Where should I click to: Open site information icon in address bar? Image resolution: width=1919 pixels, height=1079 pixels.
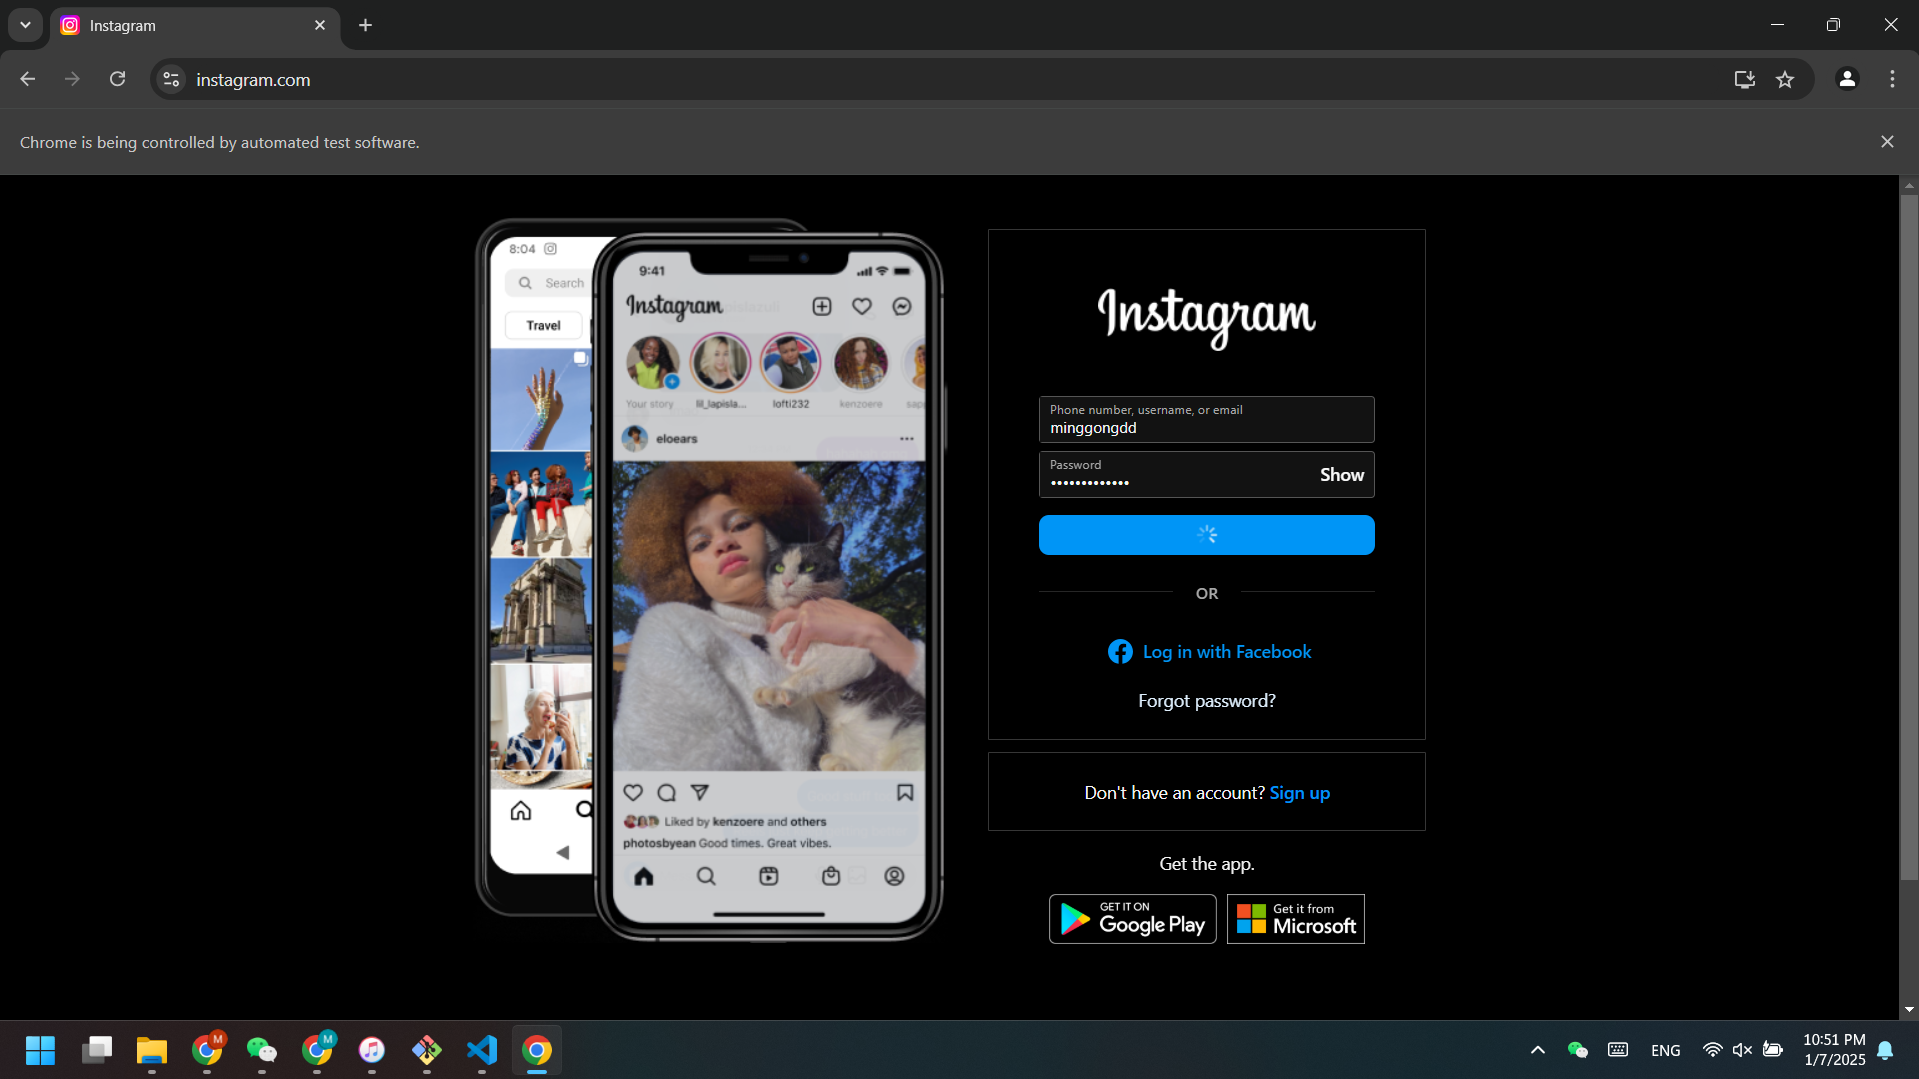[171, 79]
